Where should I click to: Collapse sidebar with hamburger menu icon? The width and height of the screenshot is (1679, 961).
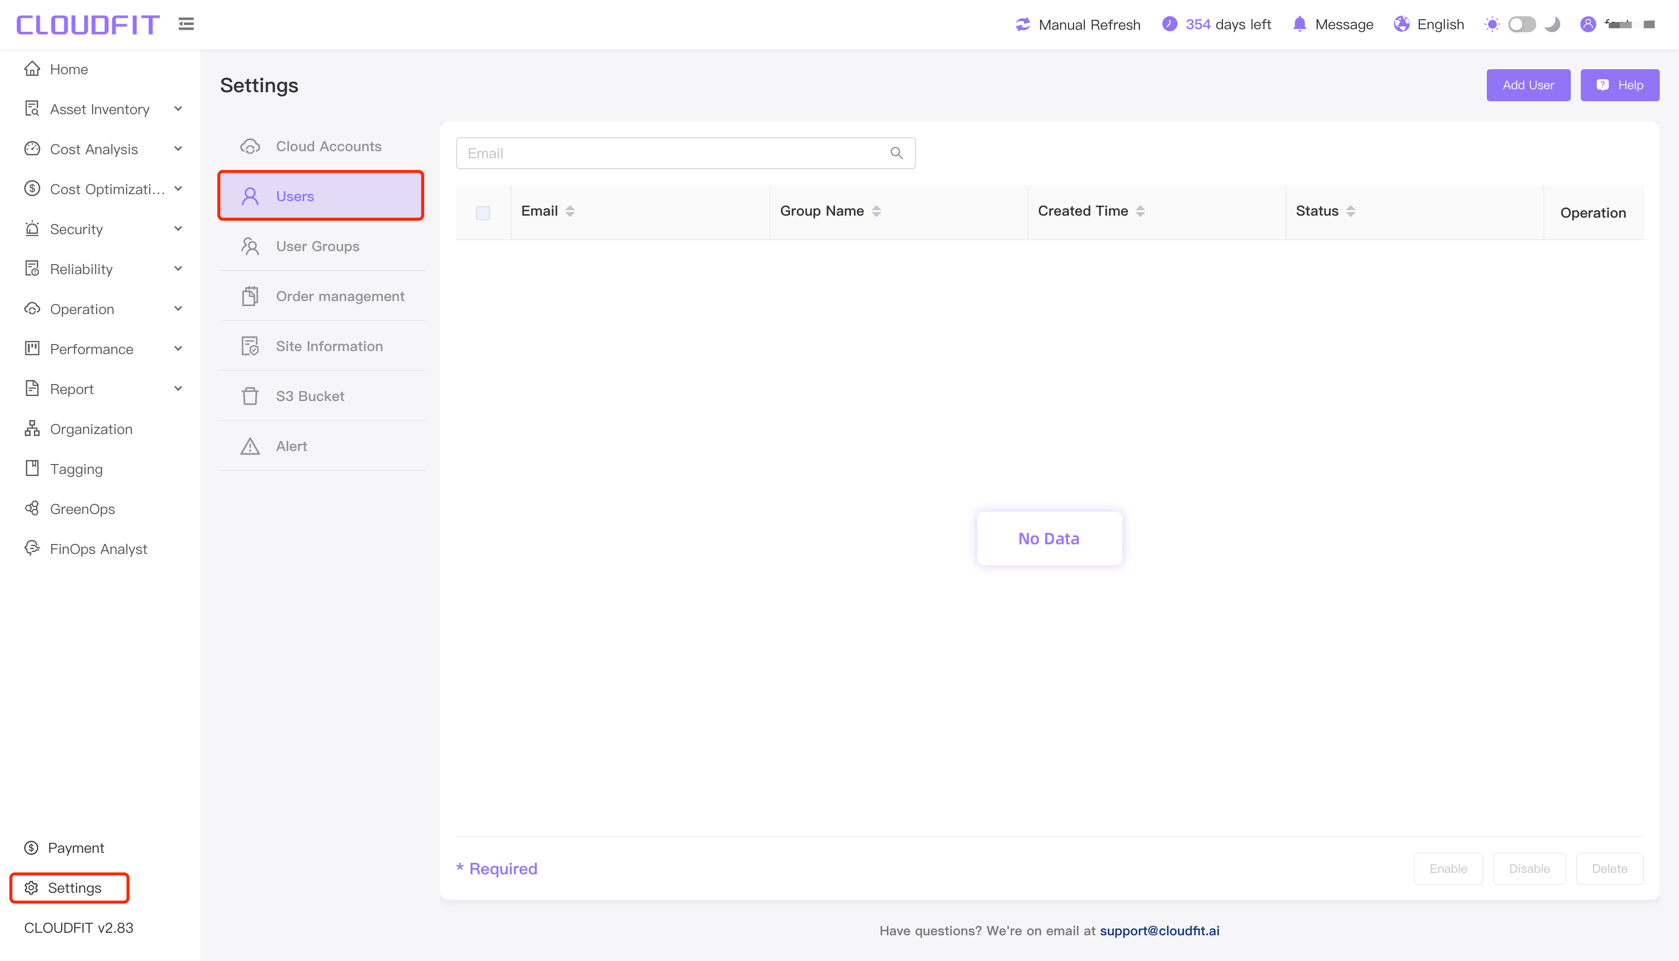click(186, 24)
